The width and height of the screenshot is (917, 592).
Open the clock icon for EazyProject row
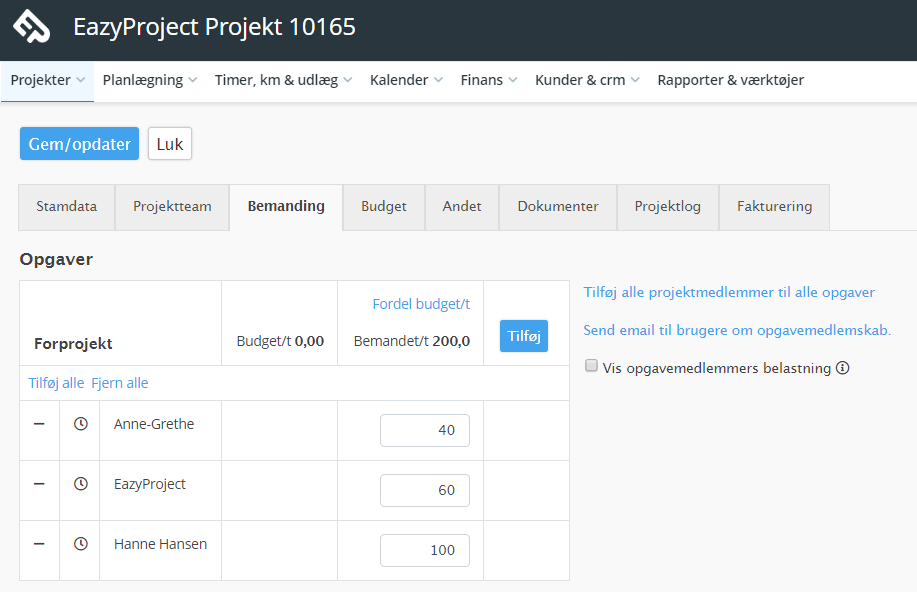pos(81,484)
